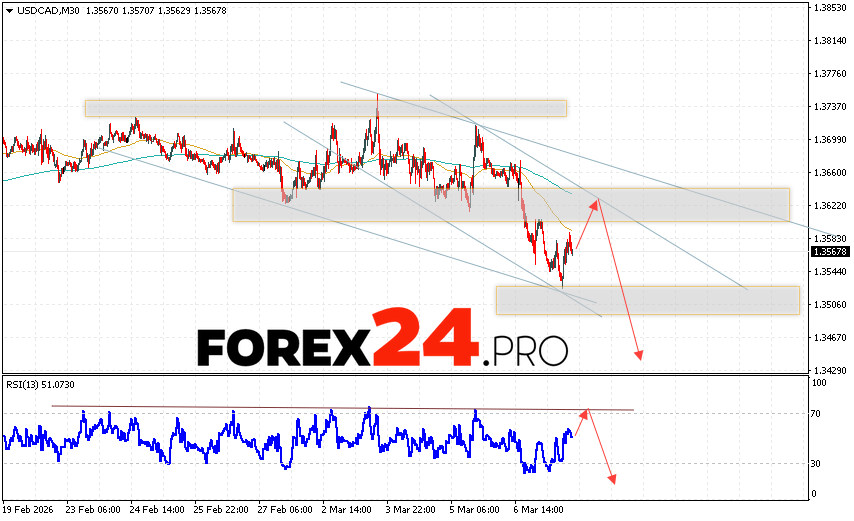
Task: Select the top gray resistance zone near 1.37370
Action: (325, 108)
